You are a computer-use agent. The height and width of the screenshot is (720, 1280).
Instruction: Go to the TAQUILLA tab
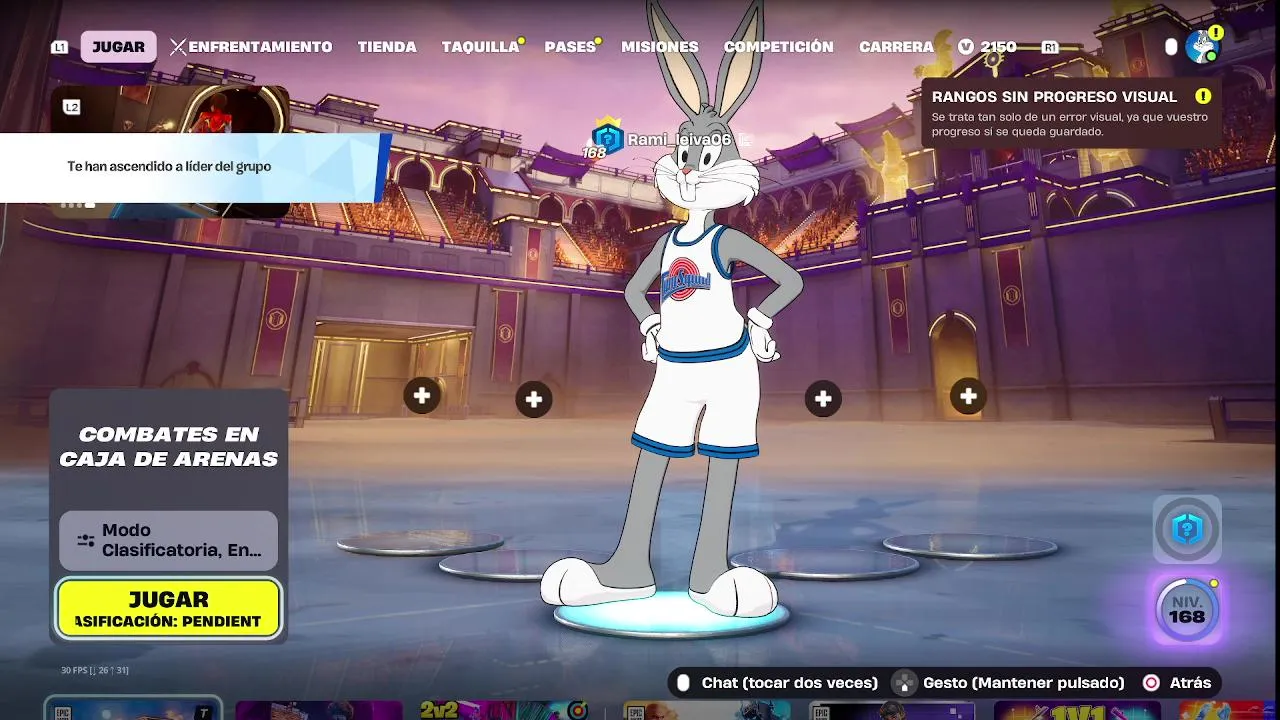[x=480, y=47]
